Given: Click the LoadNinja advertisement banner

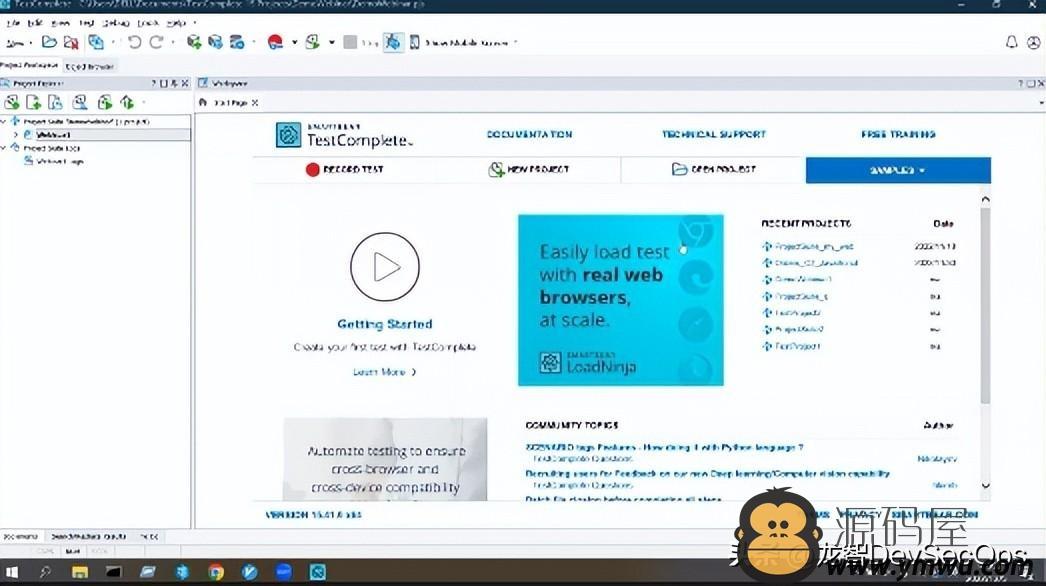Looking at the screenshot, I should point(620,300).
